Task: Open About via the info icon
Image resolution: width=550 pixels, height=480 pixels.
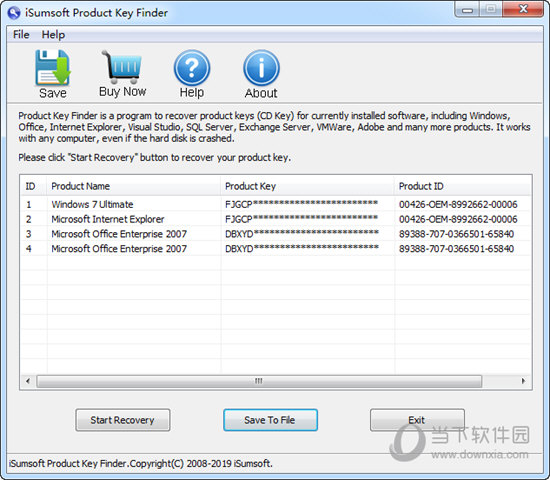Action: pos(261,67)
